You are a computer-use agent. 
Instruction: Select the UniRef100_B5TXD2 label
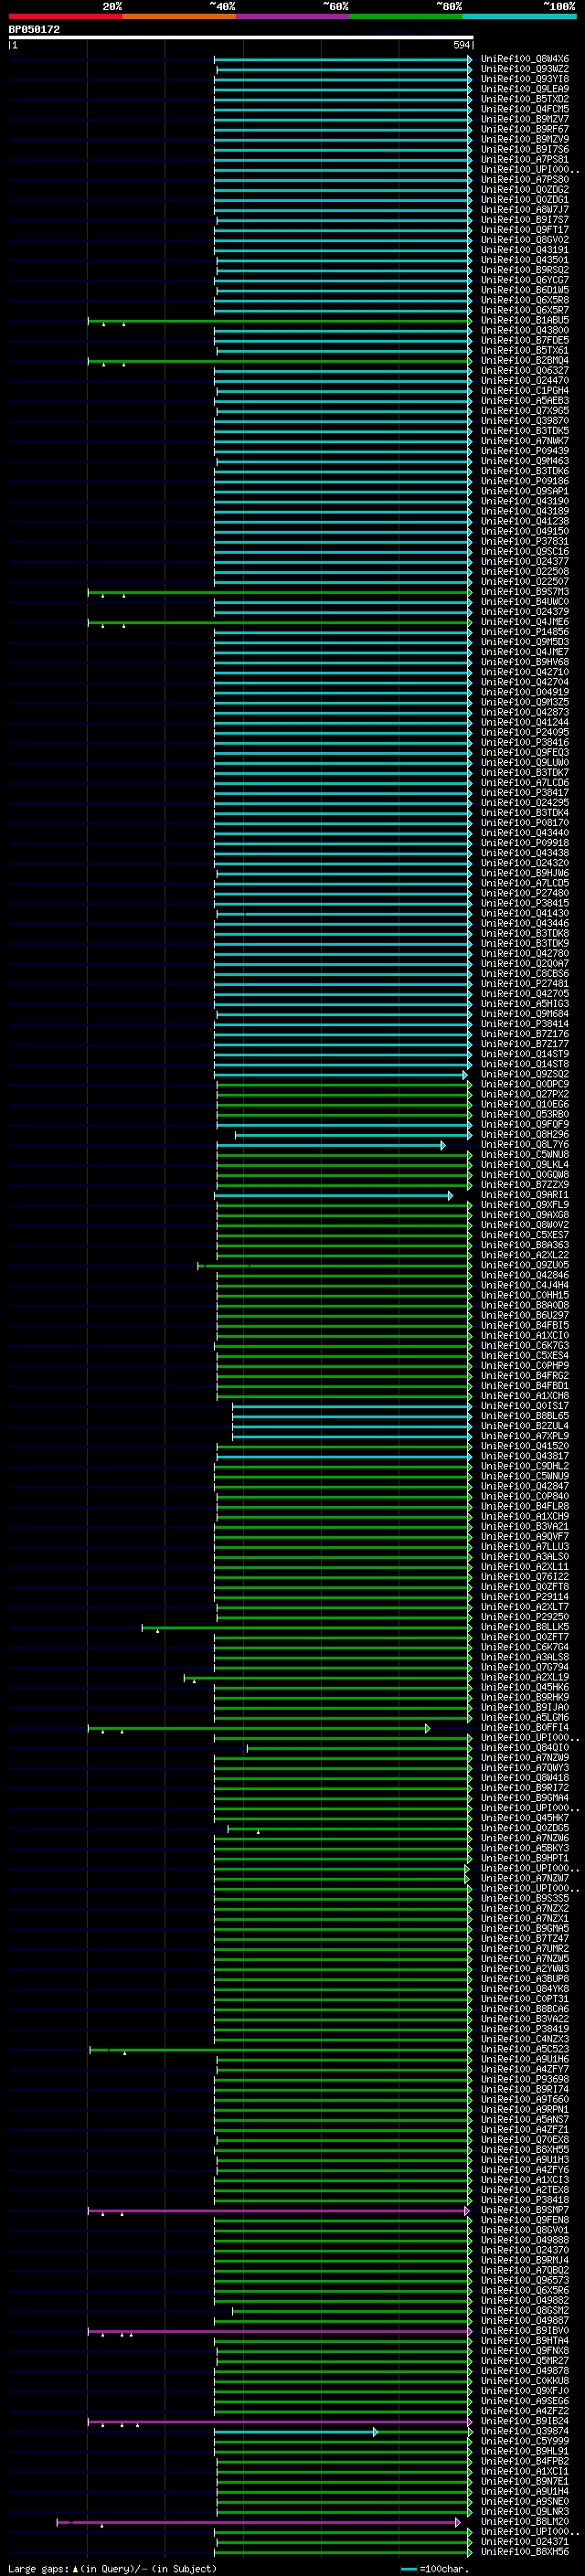525,99
